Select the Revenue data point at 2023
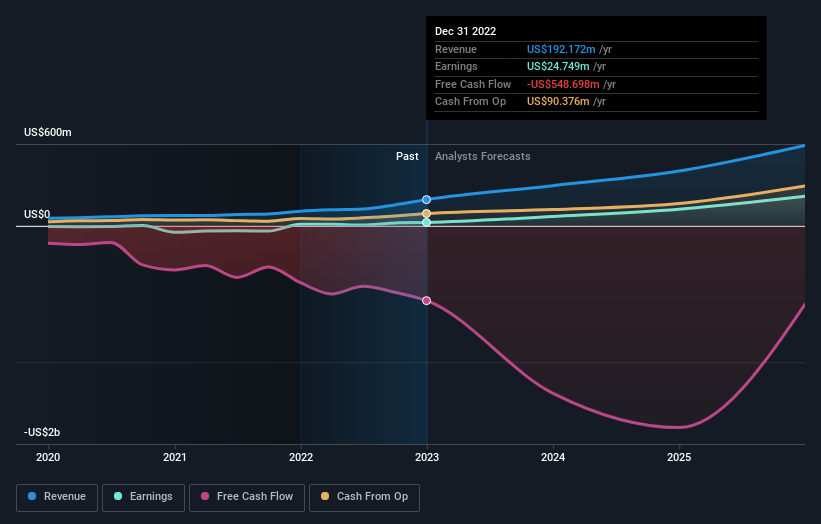The width and height of the screenshot is (821, 524). 427,199
